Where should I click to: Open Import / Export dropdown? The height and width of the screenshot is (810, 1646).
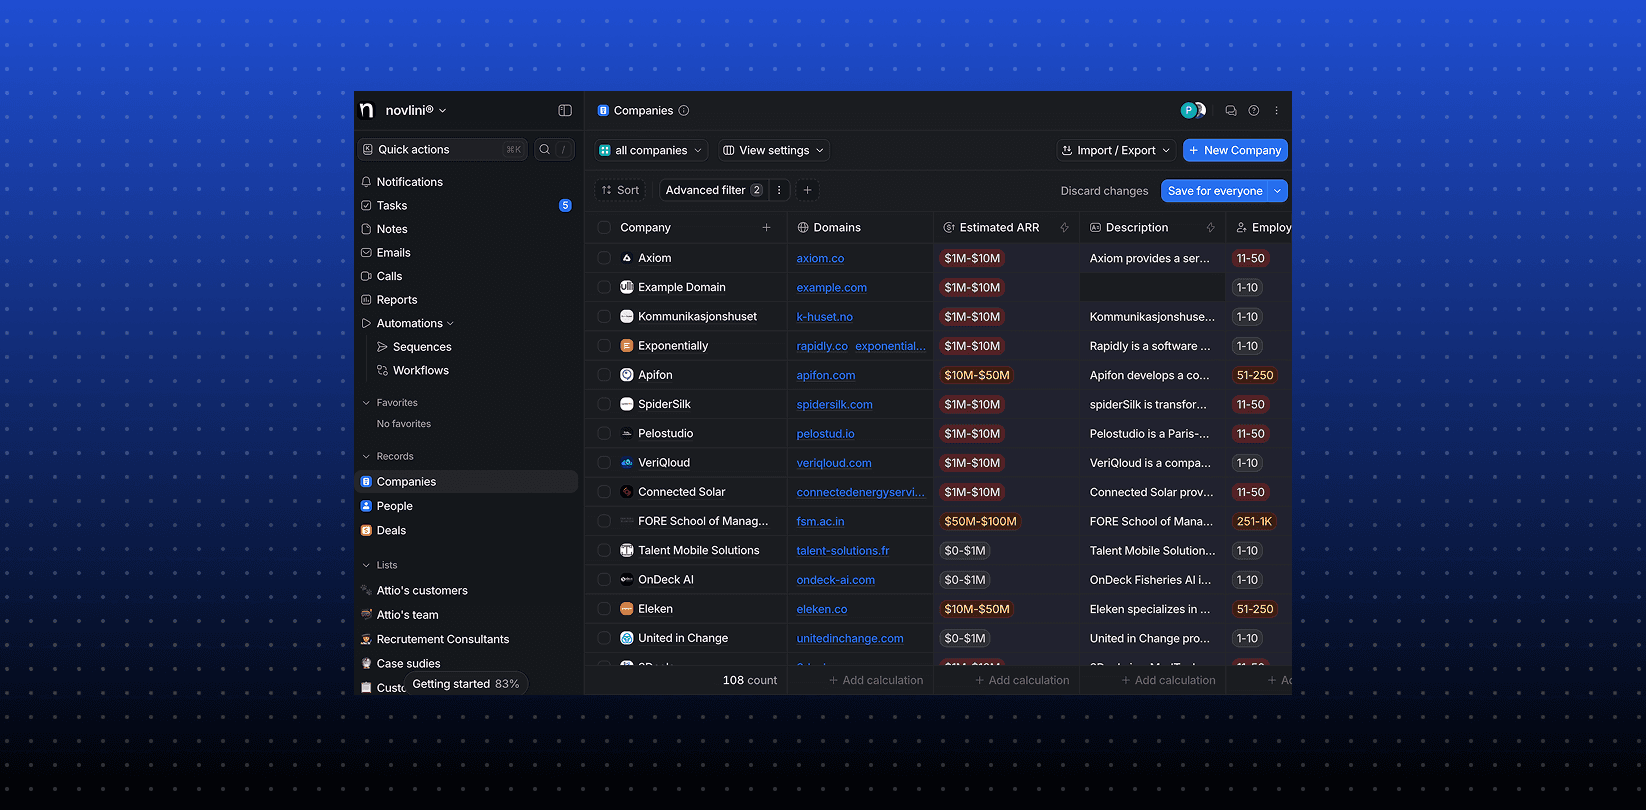[x=1115, y=151]
